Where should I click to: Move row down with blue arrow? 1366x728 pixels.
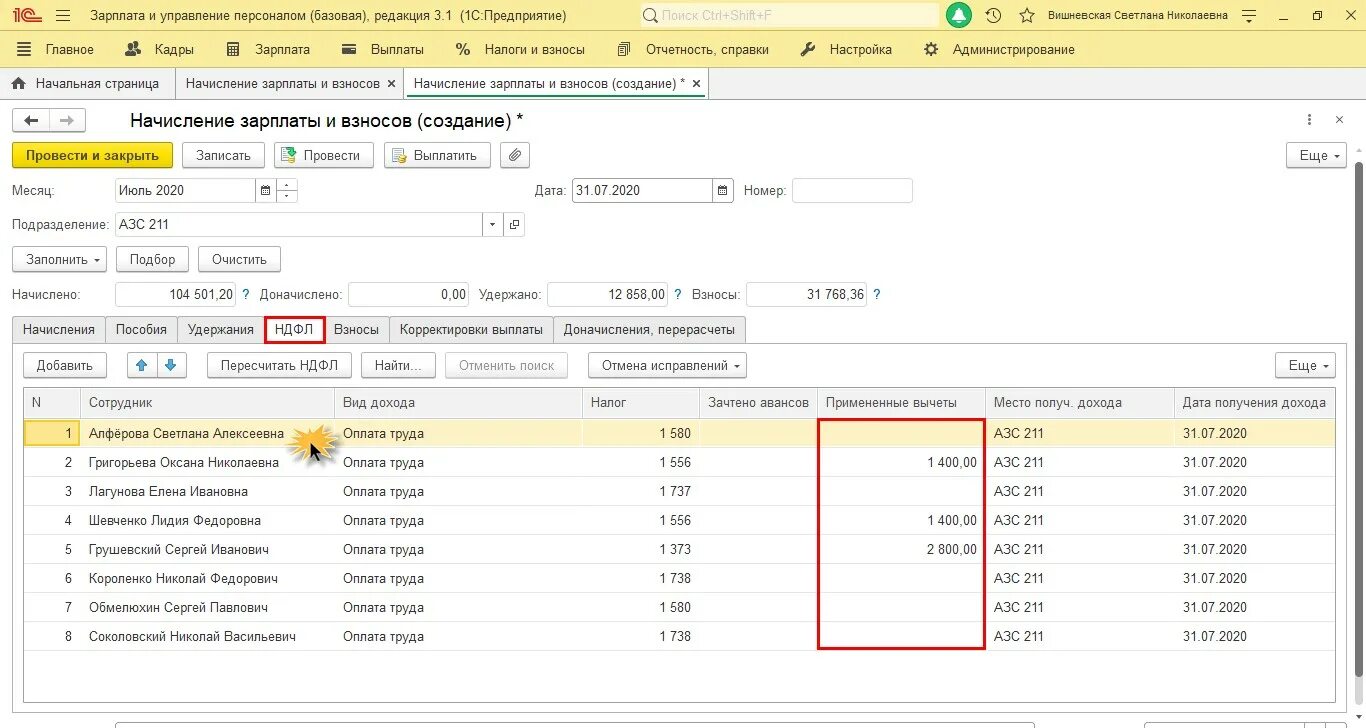[x=171, y=365]
